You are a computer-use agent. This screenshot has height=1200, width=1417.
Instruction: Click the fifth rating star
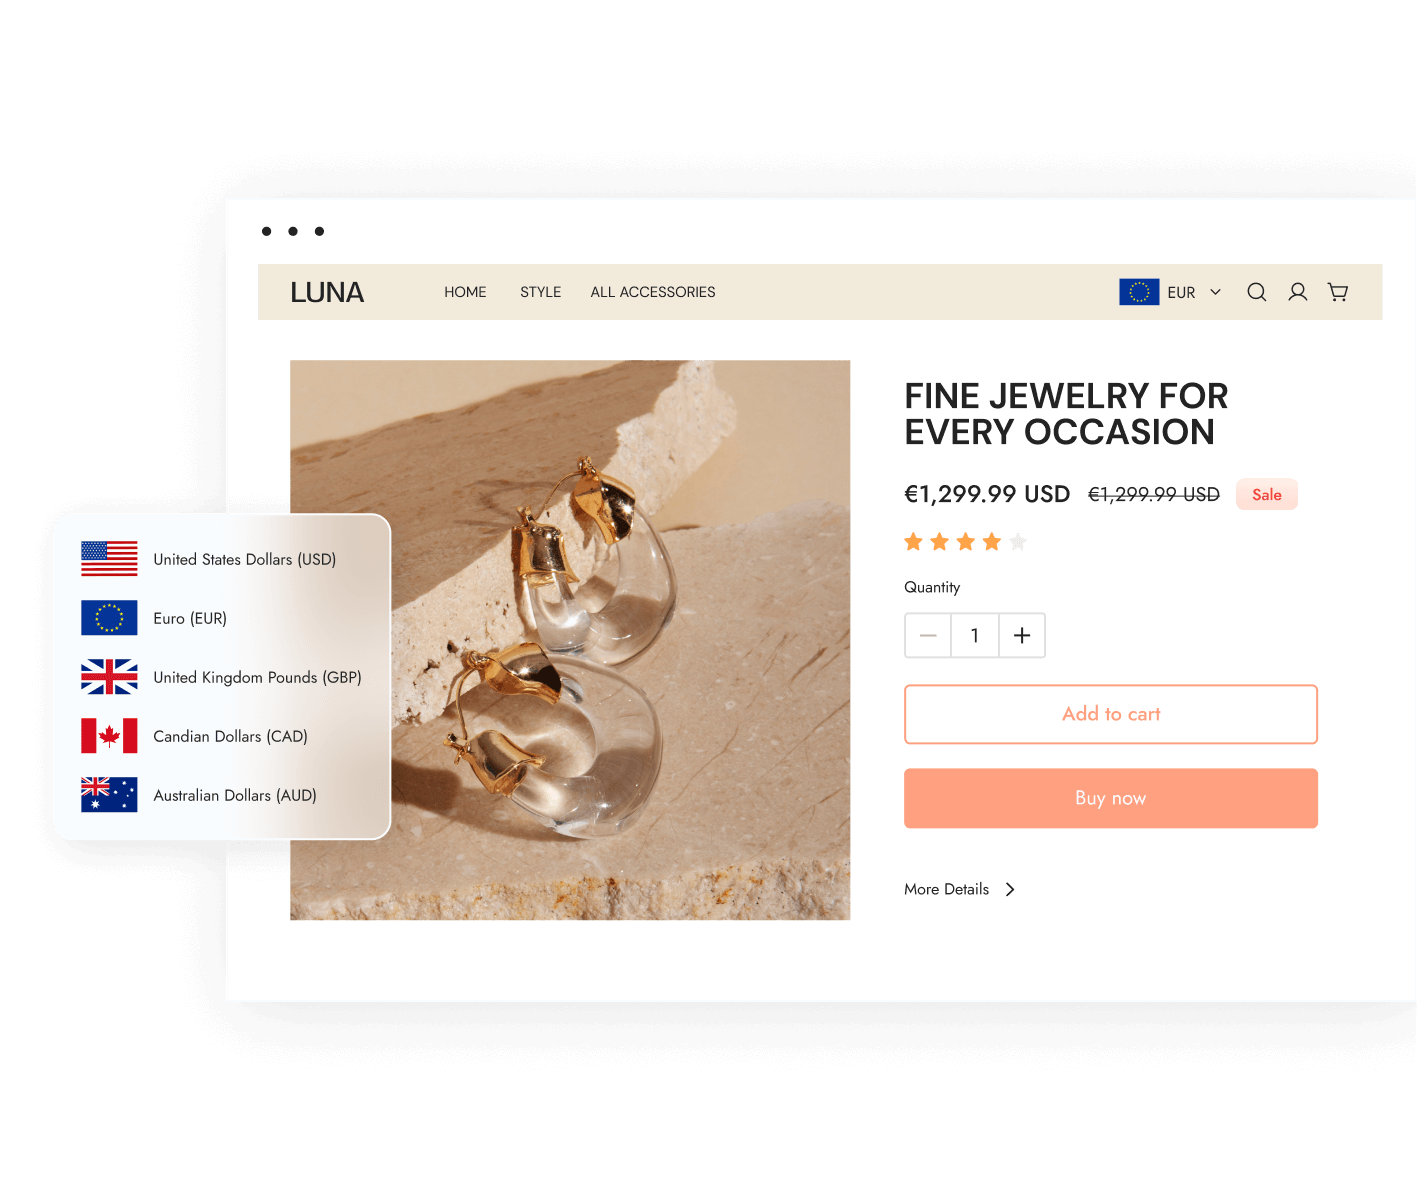[x=1018, y=542]
